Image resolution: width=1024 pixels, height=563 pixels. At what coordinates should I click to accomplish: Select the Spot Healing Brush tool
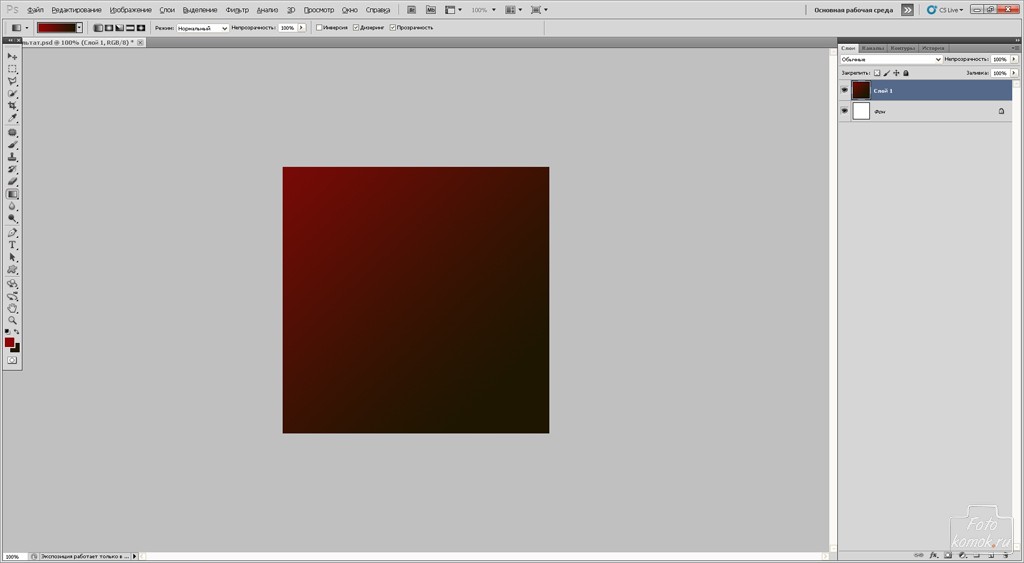[12, 133]
